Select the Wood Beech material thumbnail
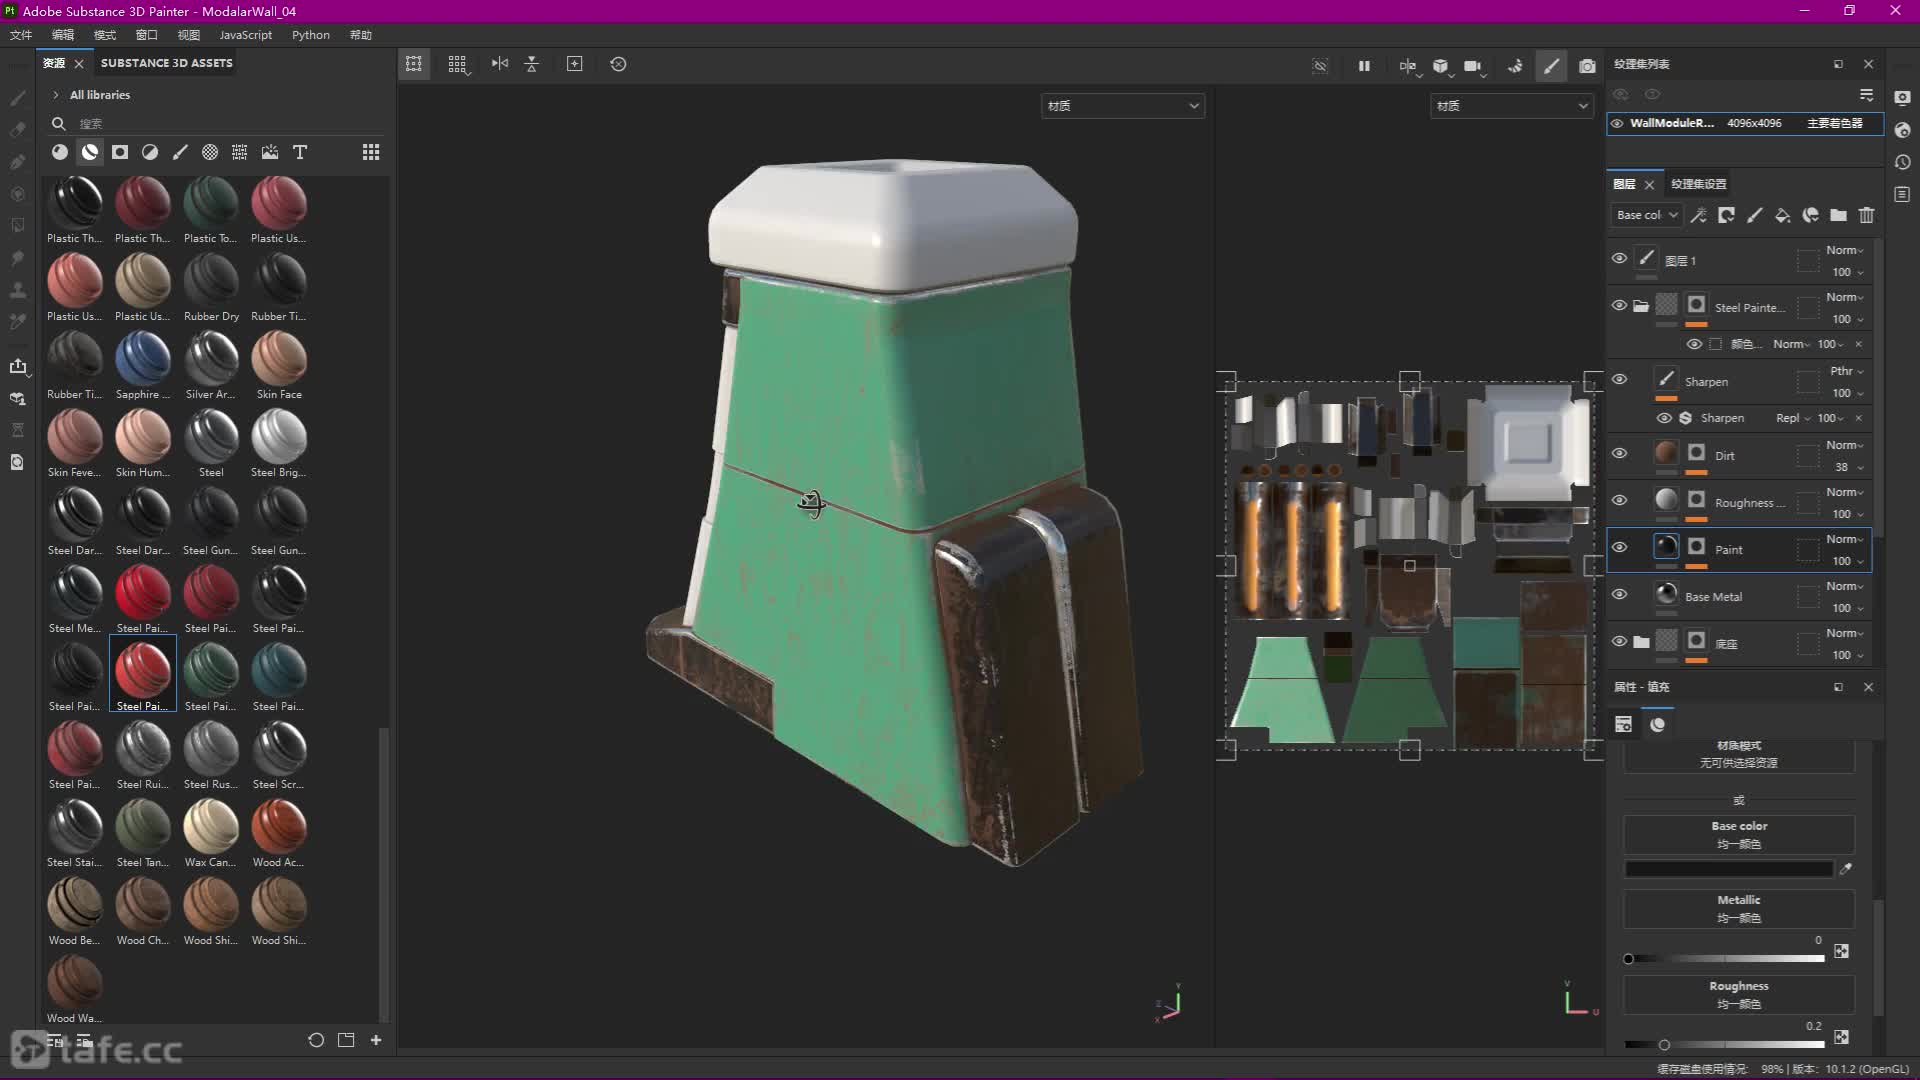This screenshot has width=1920, height=1080. coord(74,905)
